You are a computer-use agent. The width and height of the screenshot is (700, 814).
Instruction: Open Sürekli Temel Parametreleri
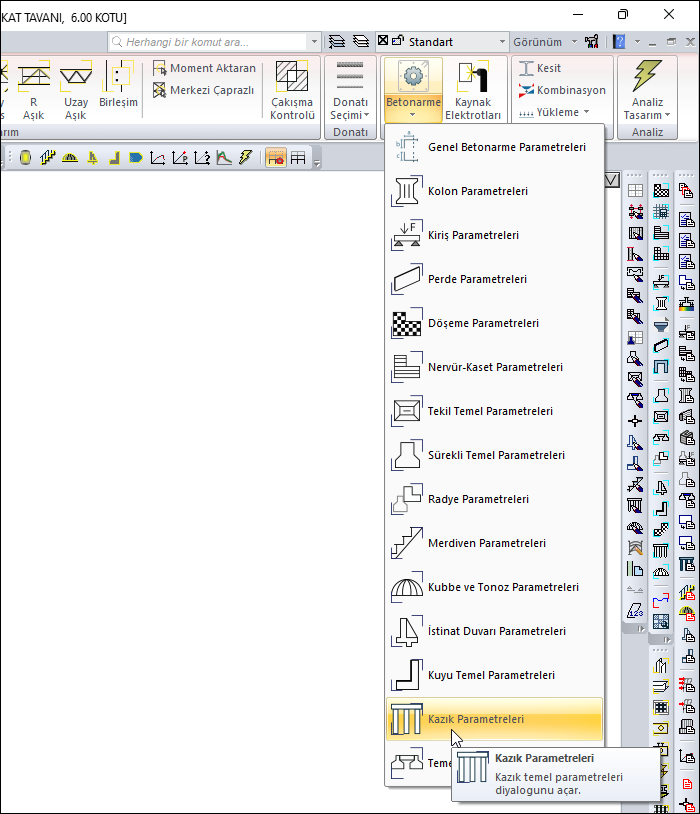point(494,455)
